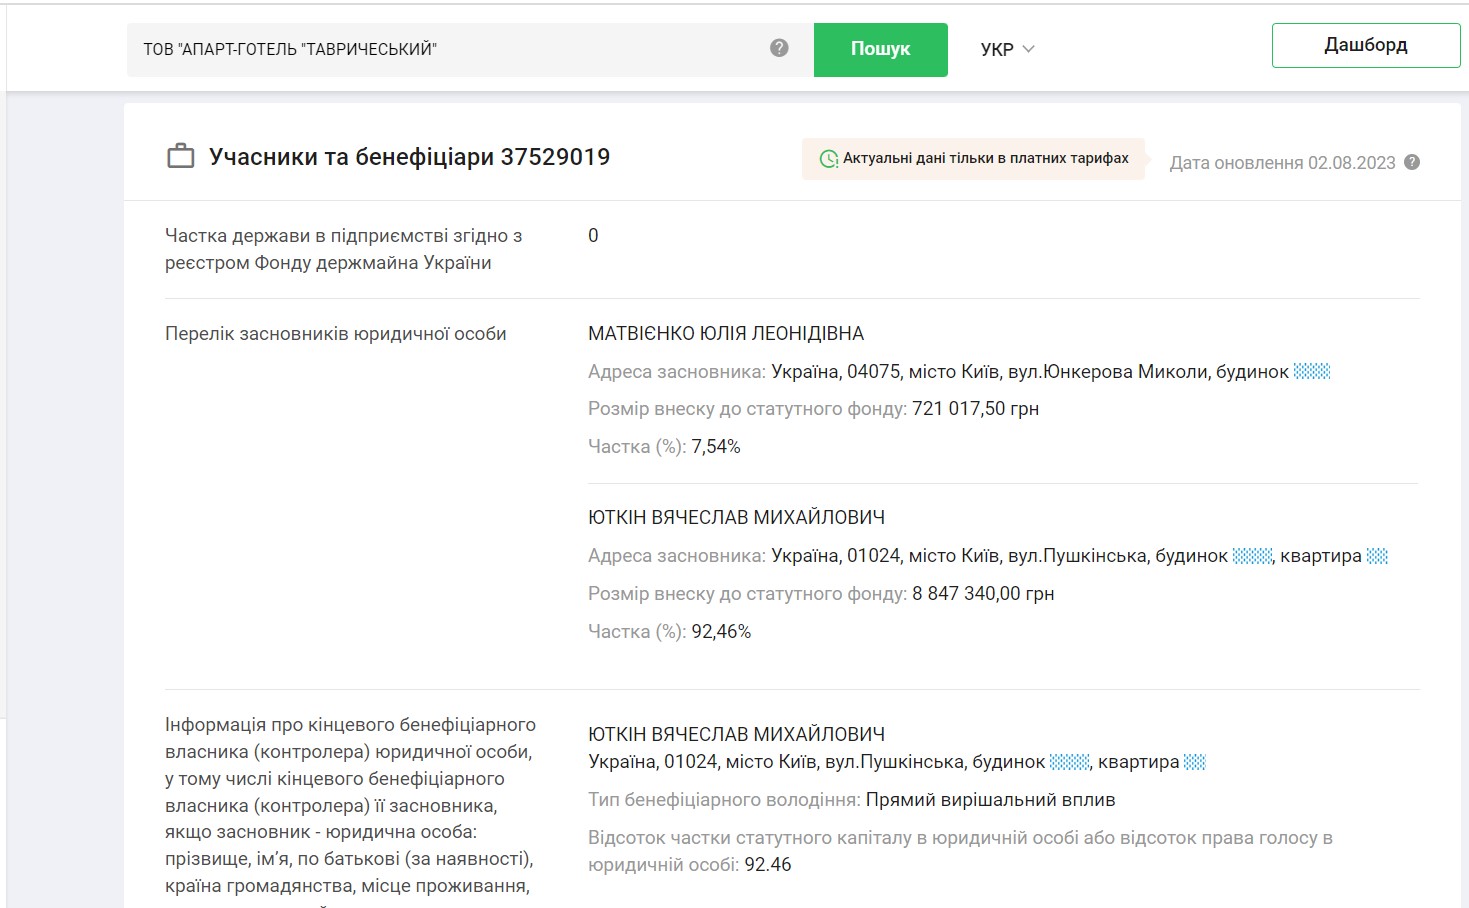Screen dimensions: 1469x908
Task: Click the 'Учасники та бенефіціари 37529019' heading
Action: [409, 157]
